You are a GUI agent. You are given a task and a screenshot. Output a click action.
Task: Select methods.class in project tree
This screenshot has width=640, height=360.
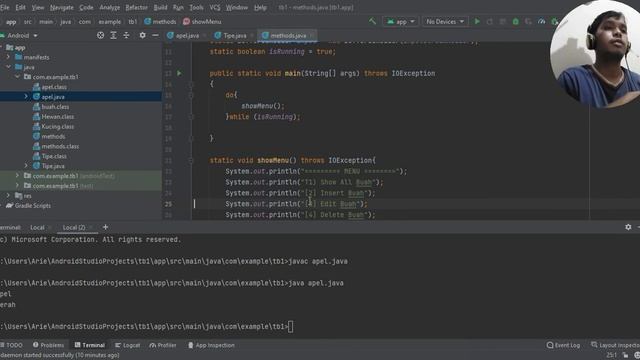point(56,146)
